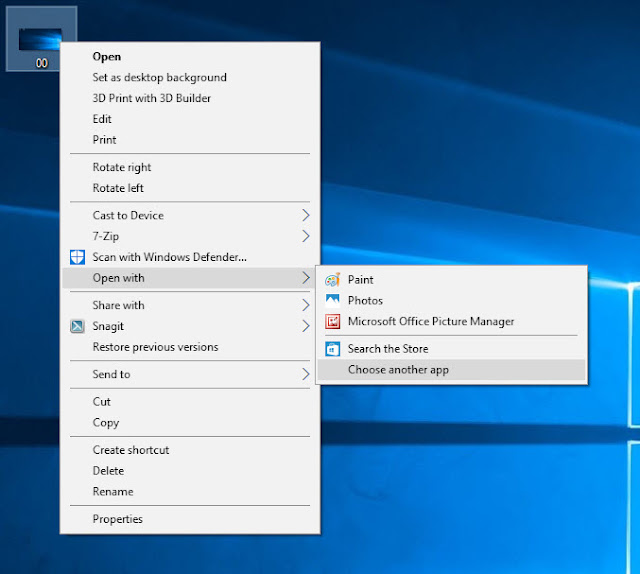Open the 7-Zip menu entry
Screen dimensions: 640x574
[190, 236]
